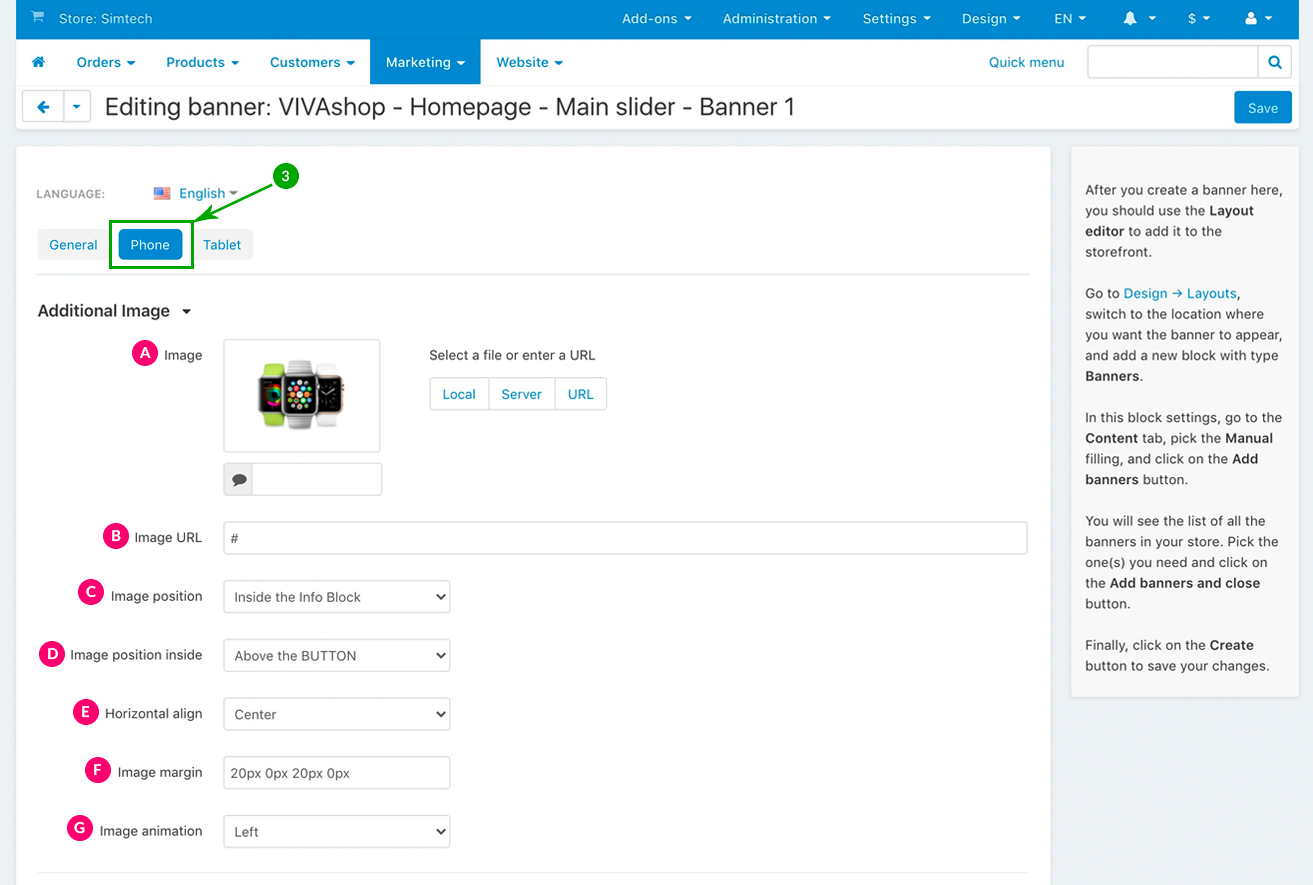The width and height of the screenshot is (1313, 885).
Task: Click the home icon in navigation bar
Action: click(x=38, y=62)
